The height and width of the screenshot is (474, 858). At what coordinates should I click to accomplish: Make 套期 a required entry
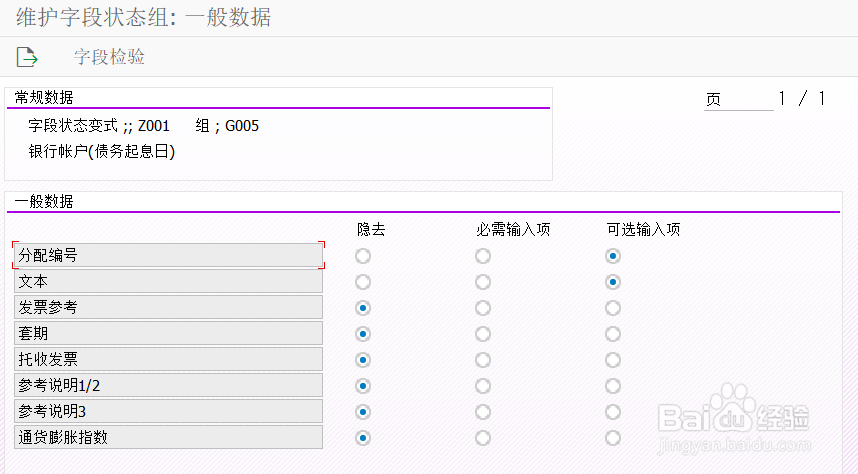click(483, 334)
